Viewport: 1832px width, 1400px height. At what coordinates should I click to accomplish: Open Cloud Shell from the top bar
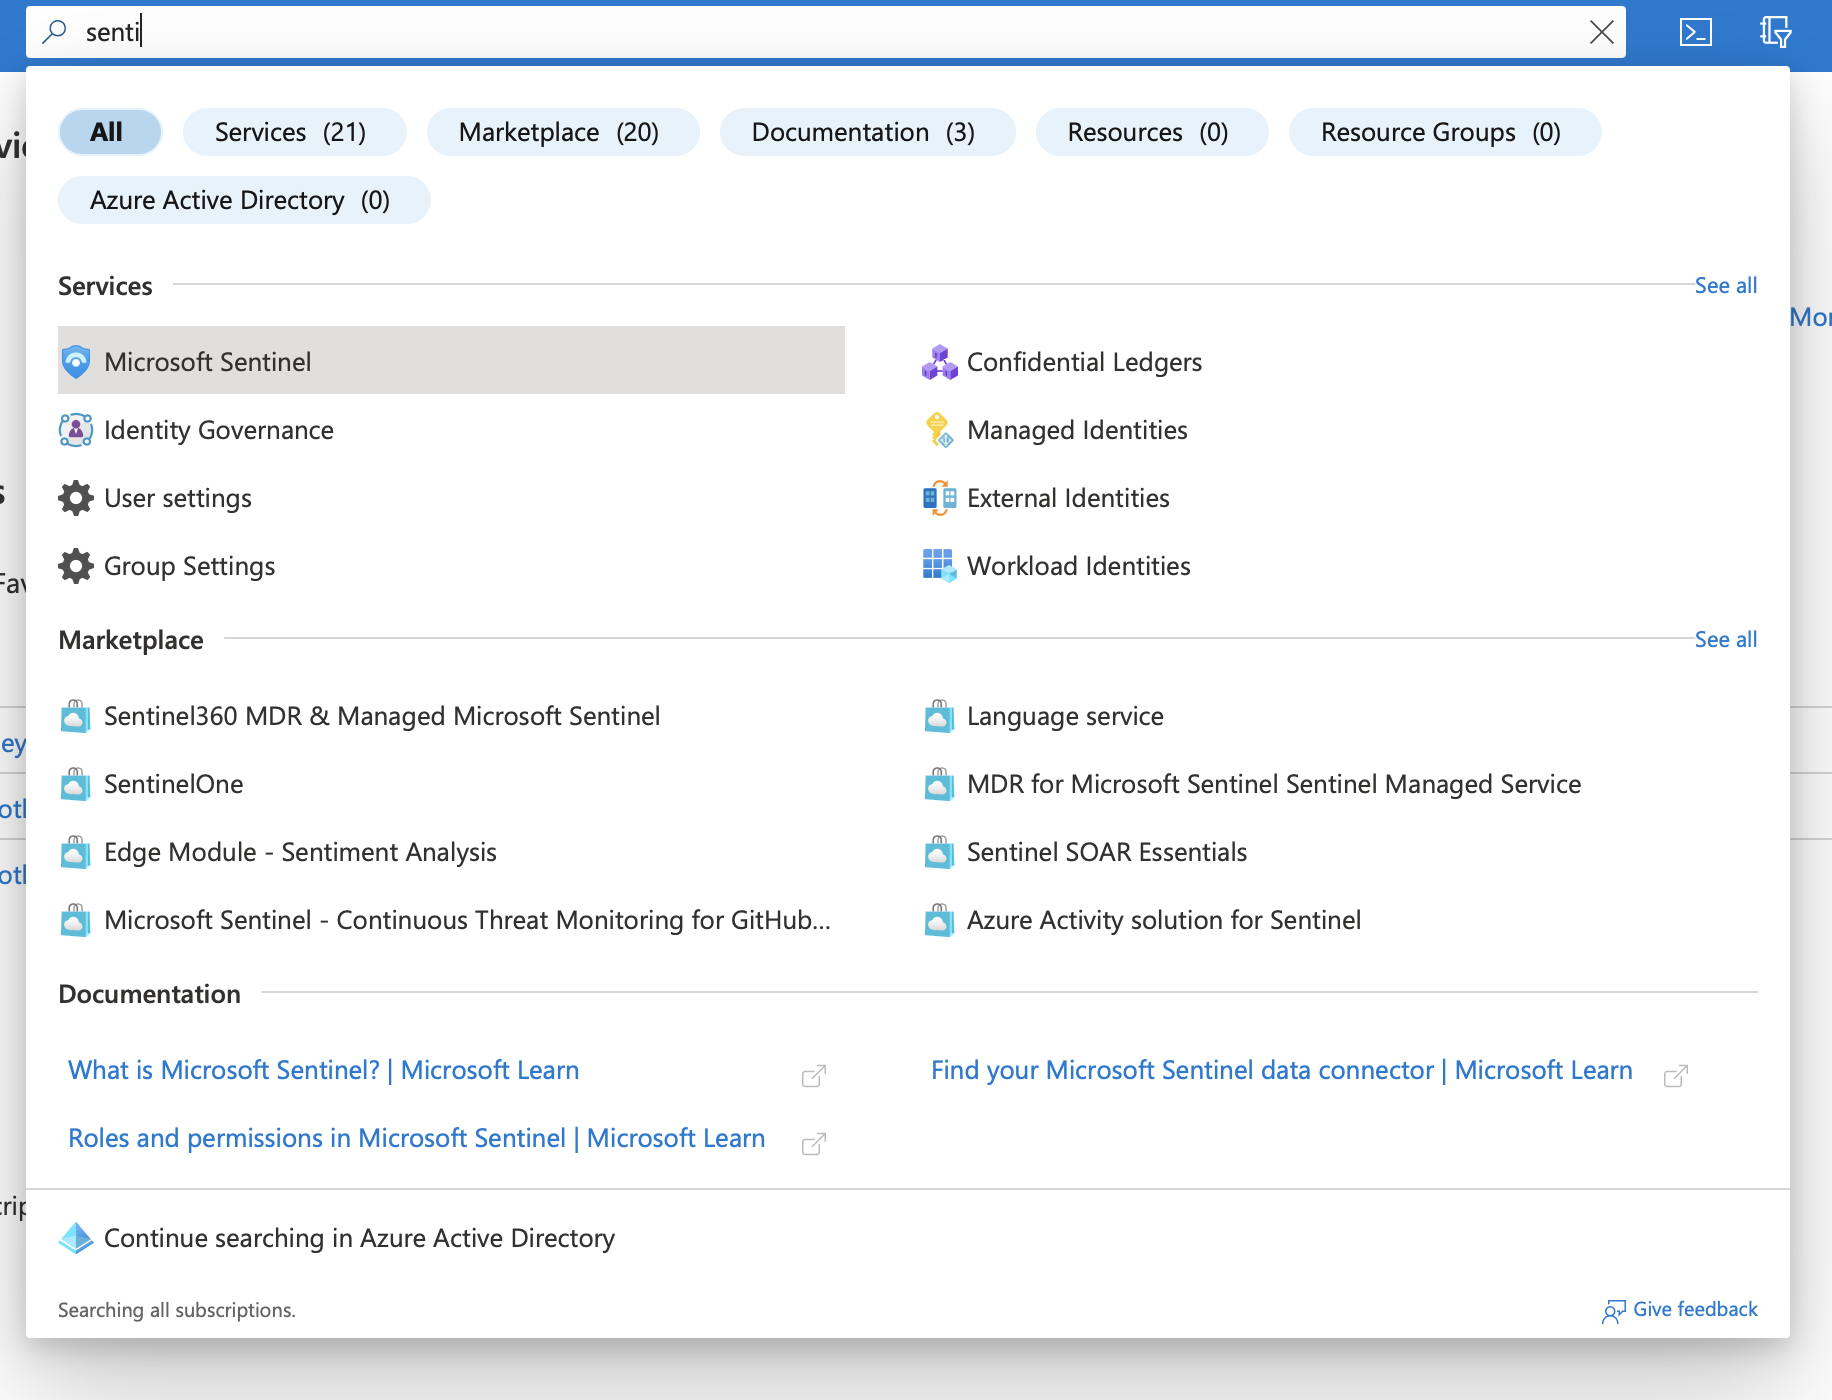tap(1696, 32)
